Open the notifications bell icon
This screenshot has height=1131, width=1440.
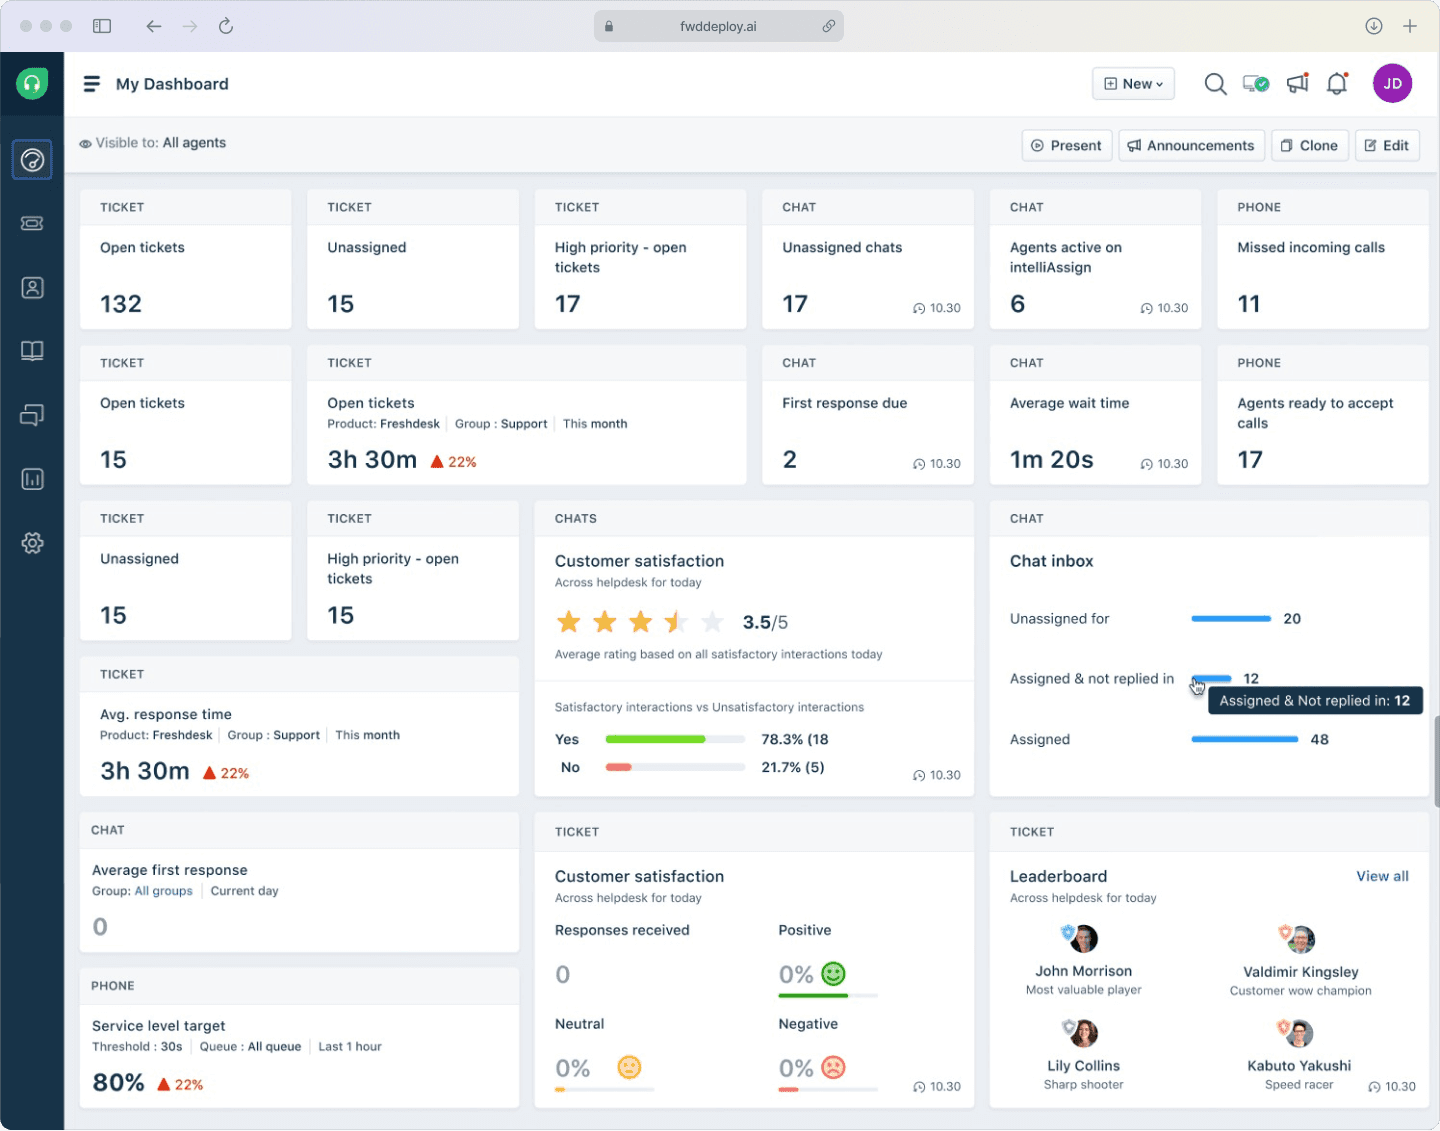pyautogui.click(x=1337, y=84)
